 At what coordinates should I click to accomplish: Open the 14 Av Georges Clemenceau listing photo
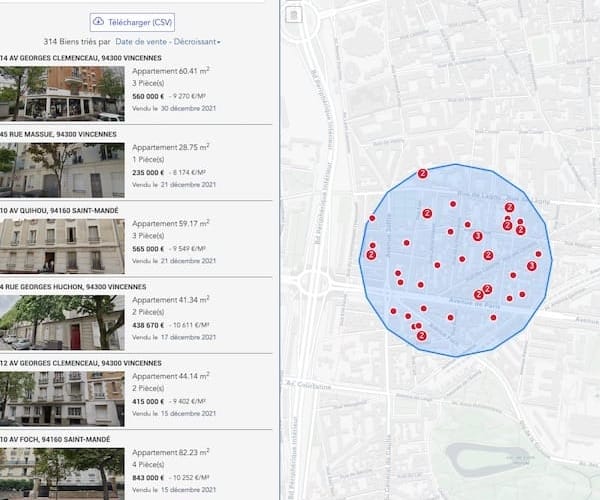(x=62, y=93)
